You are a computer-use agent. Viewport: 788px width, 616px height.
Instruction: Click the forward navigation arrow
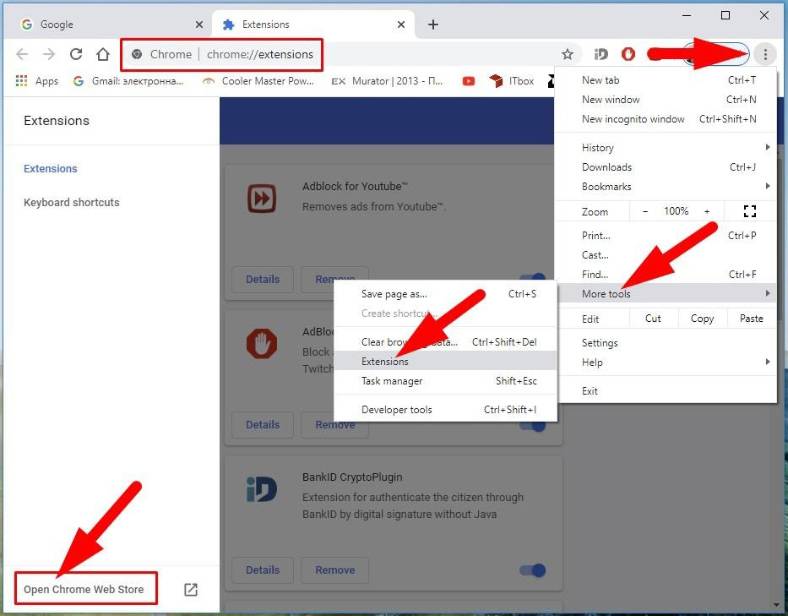coord(49,54)
